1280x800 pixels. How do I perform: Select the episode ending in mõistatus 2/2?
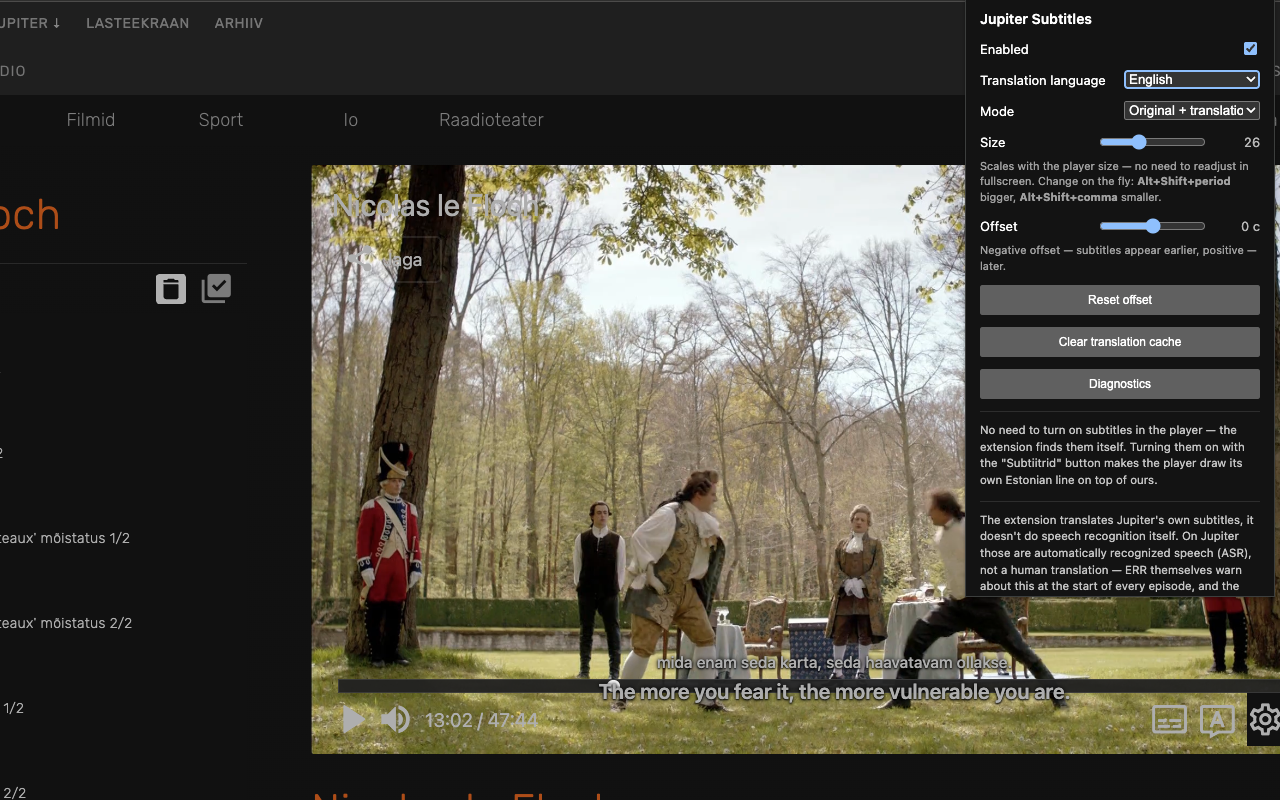coord(66,623)
